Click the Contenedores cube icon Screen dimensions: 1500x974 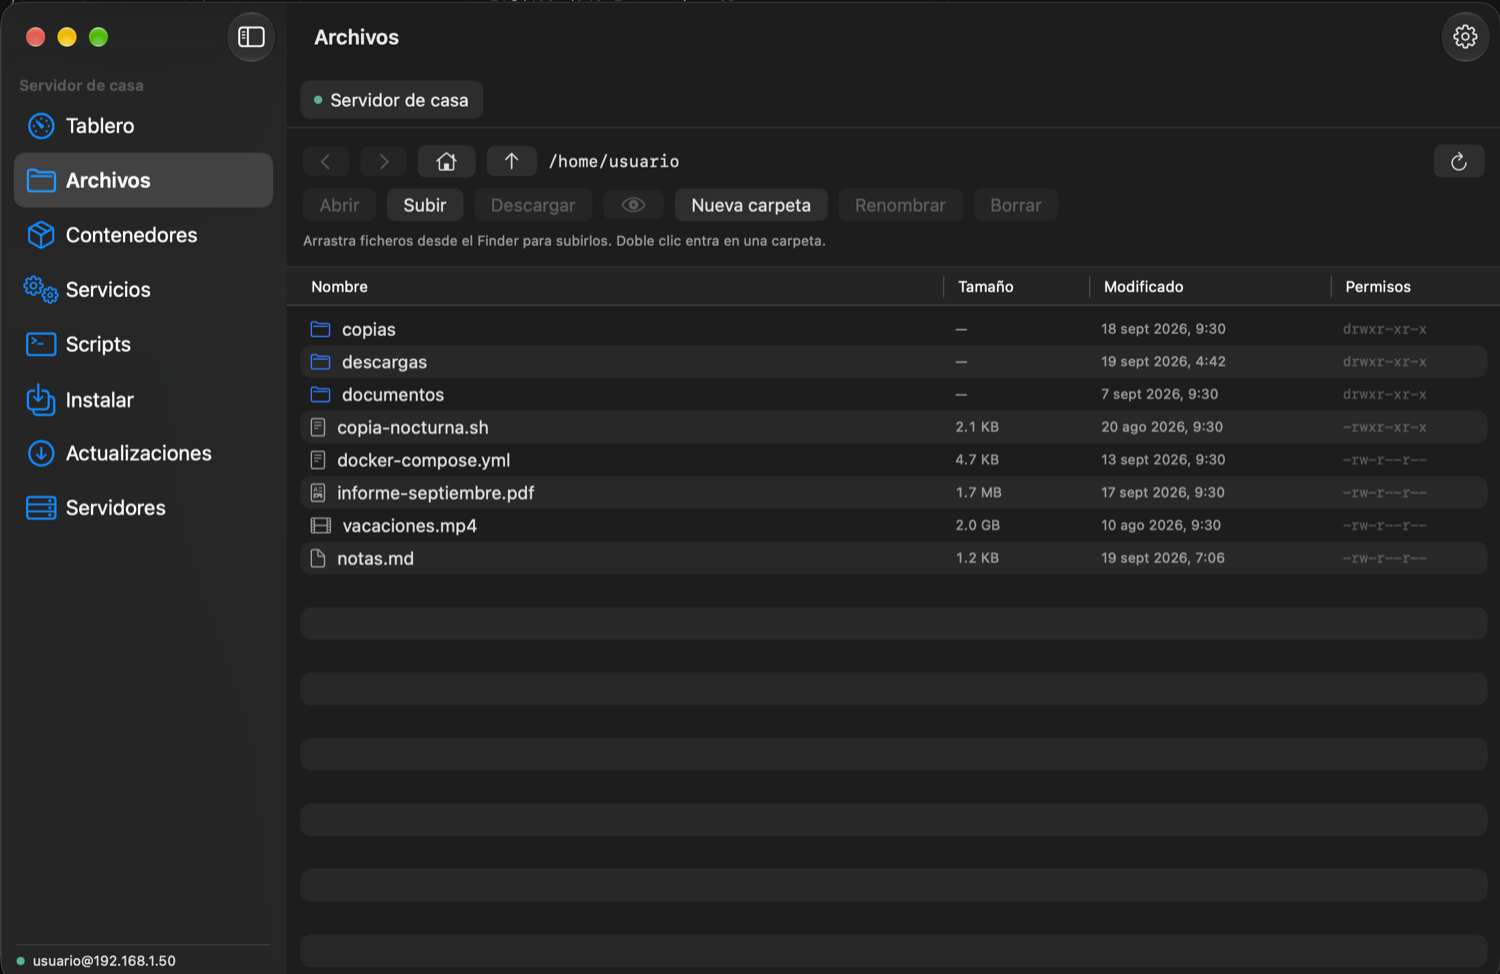pyautogui.click(x=41, y=235)
